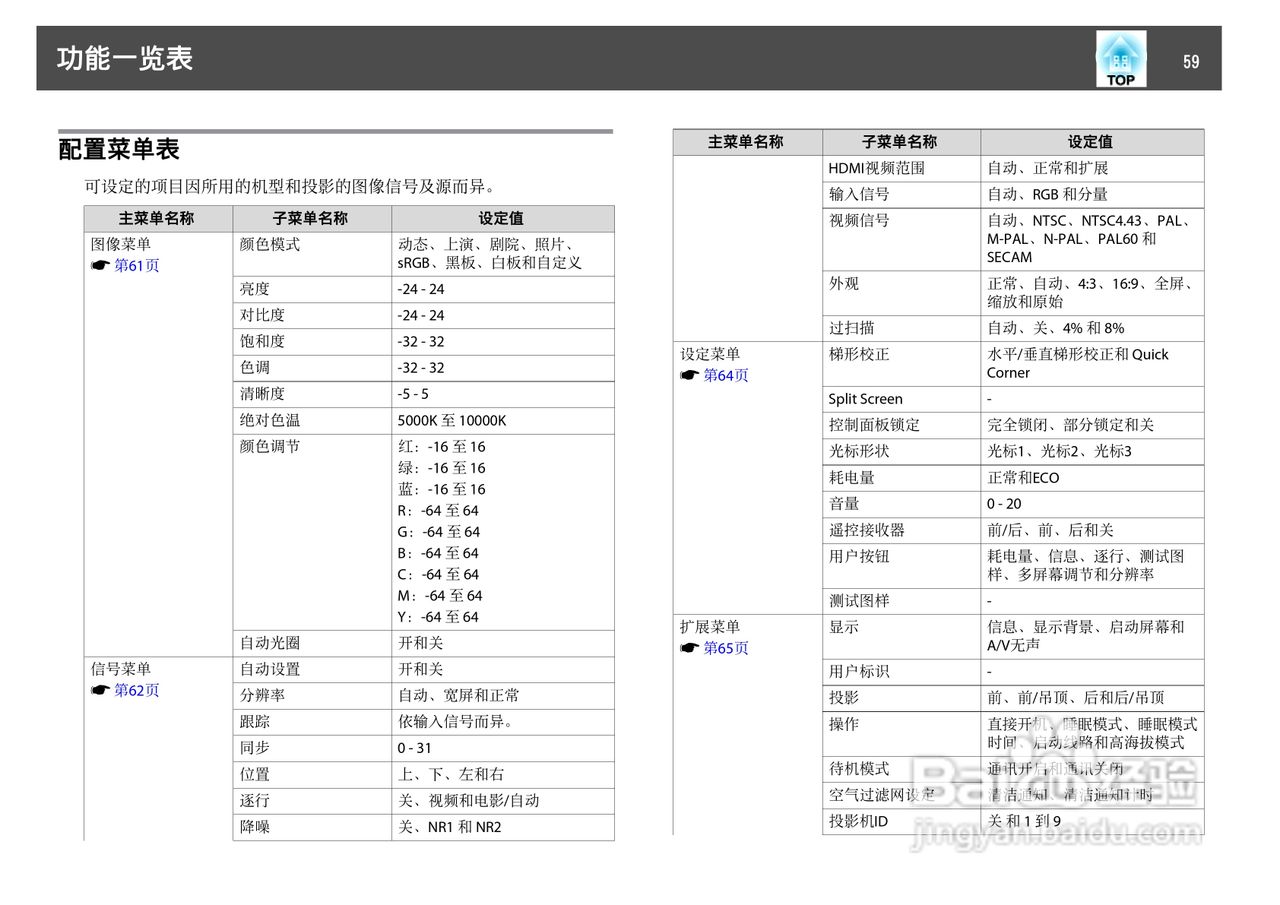Screen dimensions: 1280x905
Task: Click the Split Screen submenu cell
Action: coord(901,399)
